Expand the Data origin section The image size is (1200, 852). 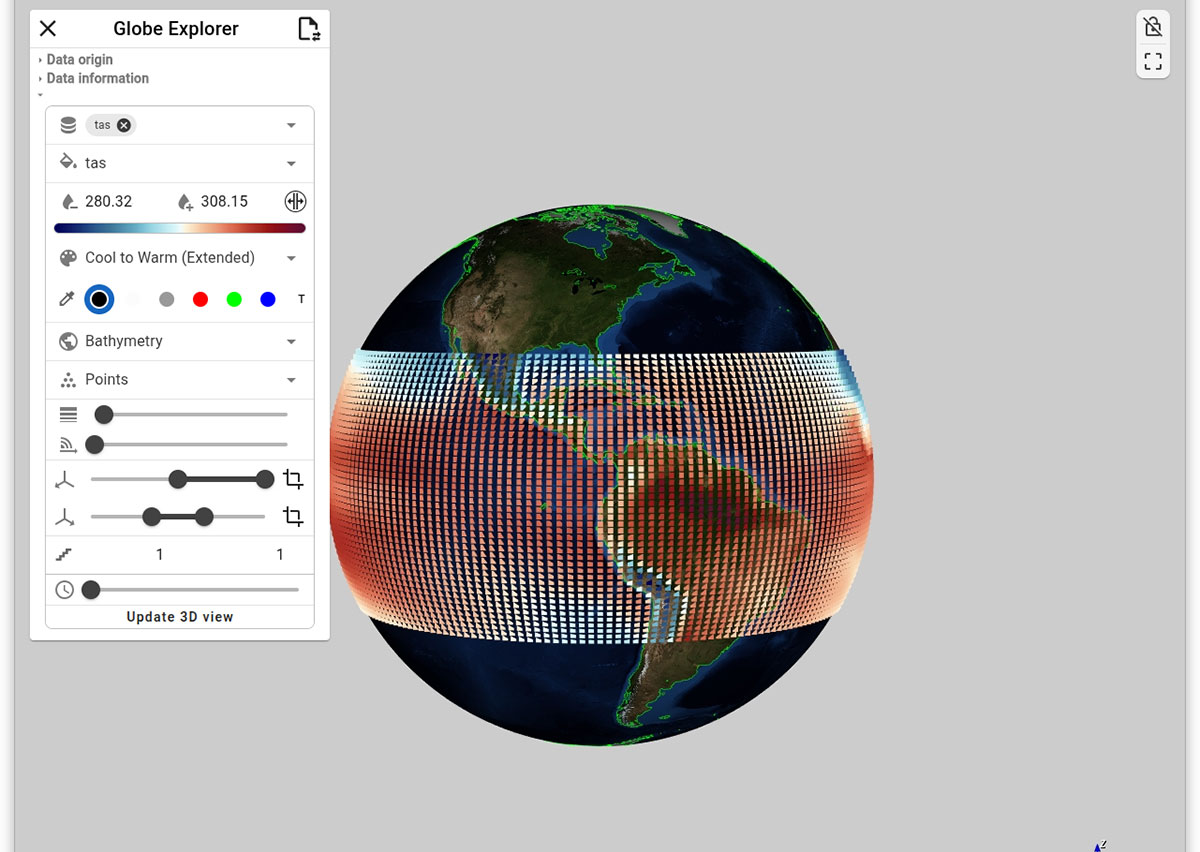click(x=78, y=59)
